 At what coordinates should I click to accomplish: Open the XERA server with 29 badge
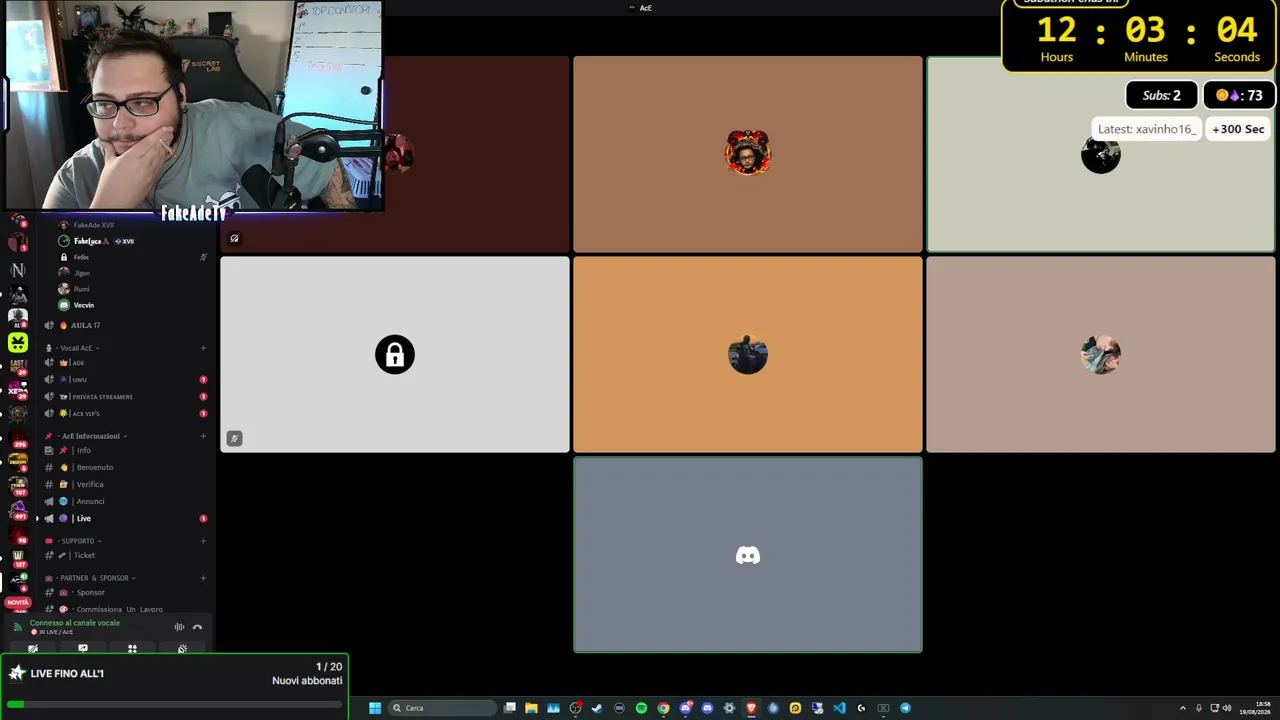(x=18, y=389)
